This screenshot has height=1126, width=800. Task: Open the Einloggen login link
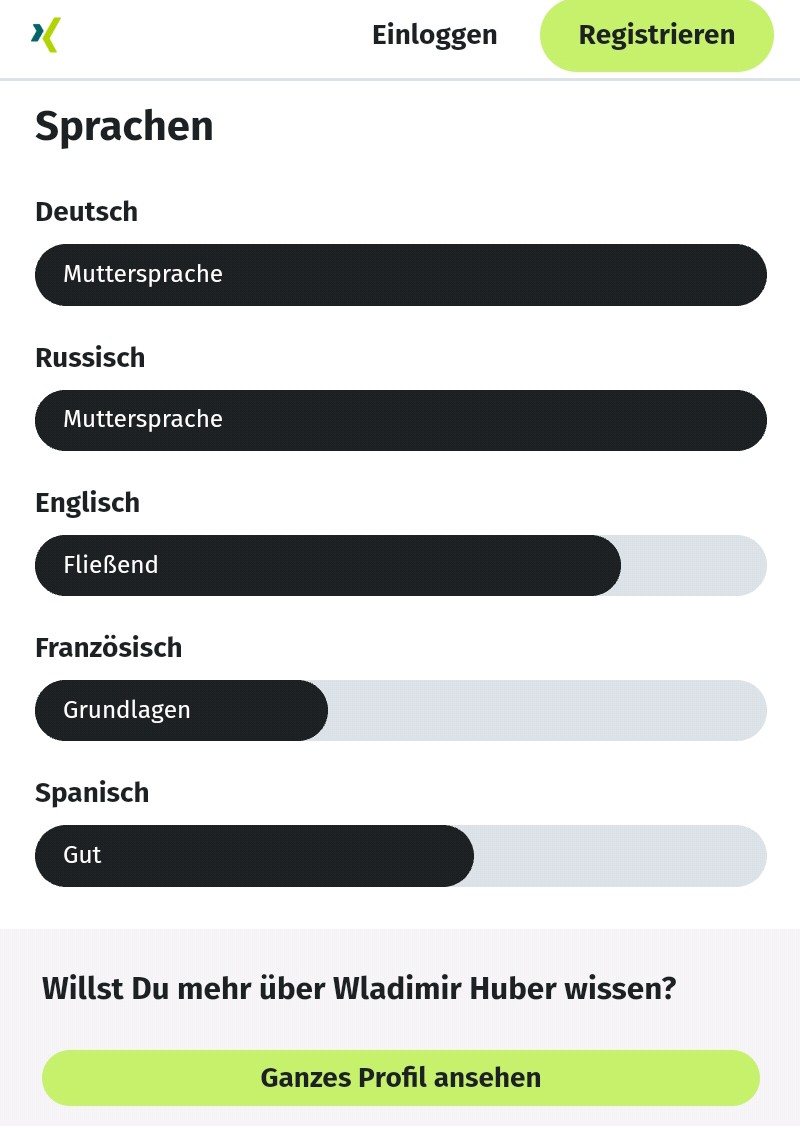[434, 35]
